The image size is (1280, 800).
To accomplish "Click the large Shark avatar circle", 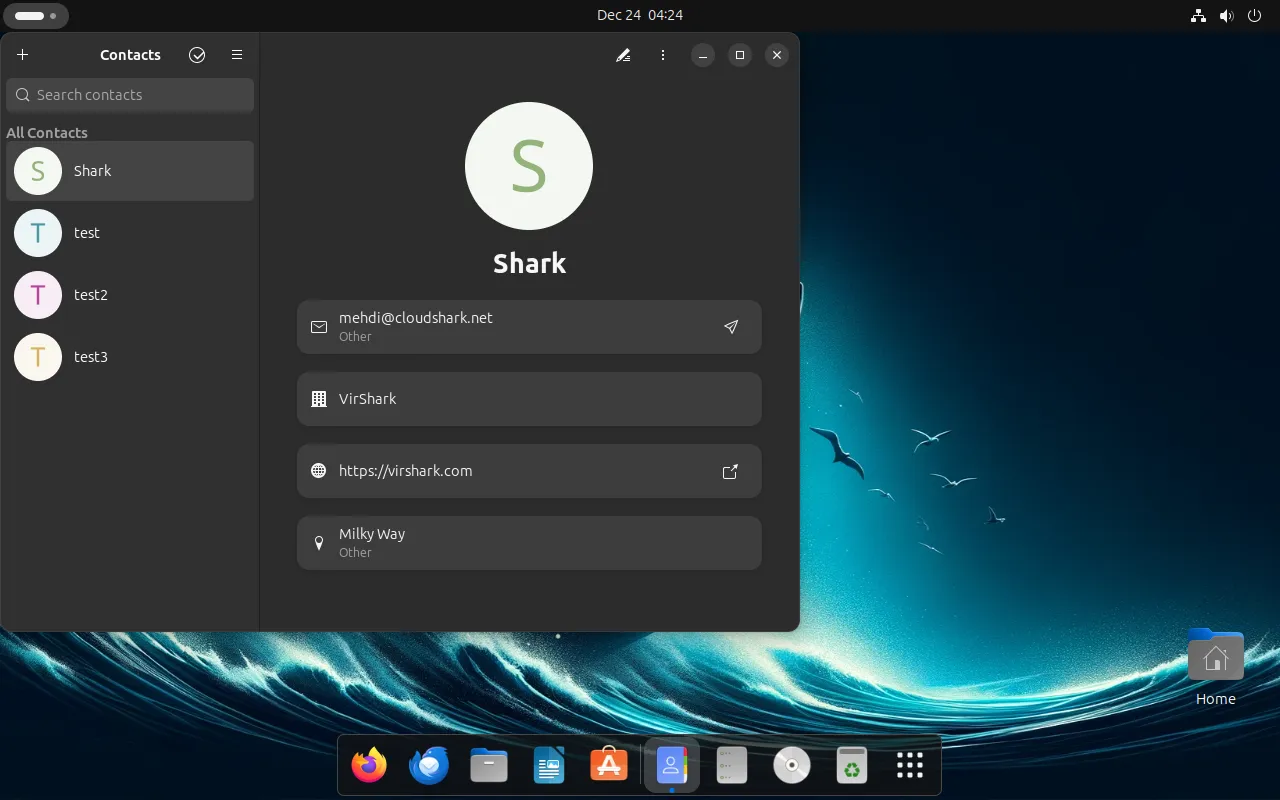I will (529, 166).
